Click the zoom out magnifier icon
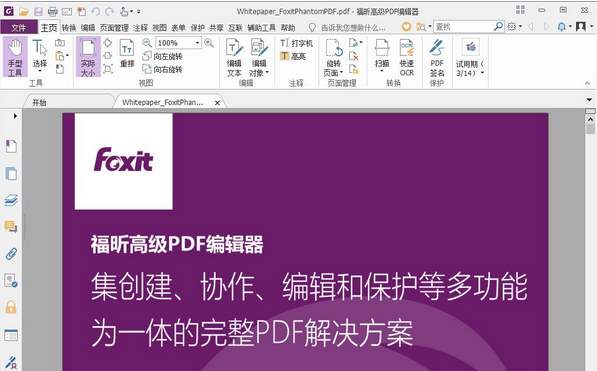The image size is (597, 371). 147,43
